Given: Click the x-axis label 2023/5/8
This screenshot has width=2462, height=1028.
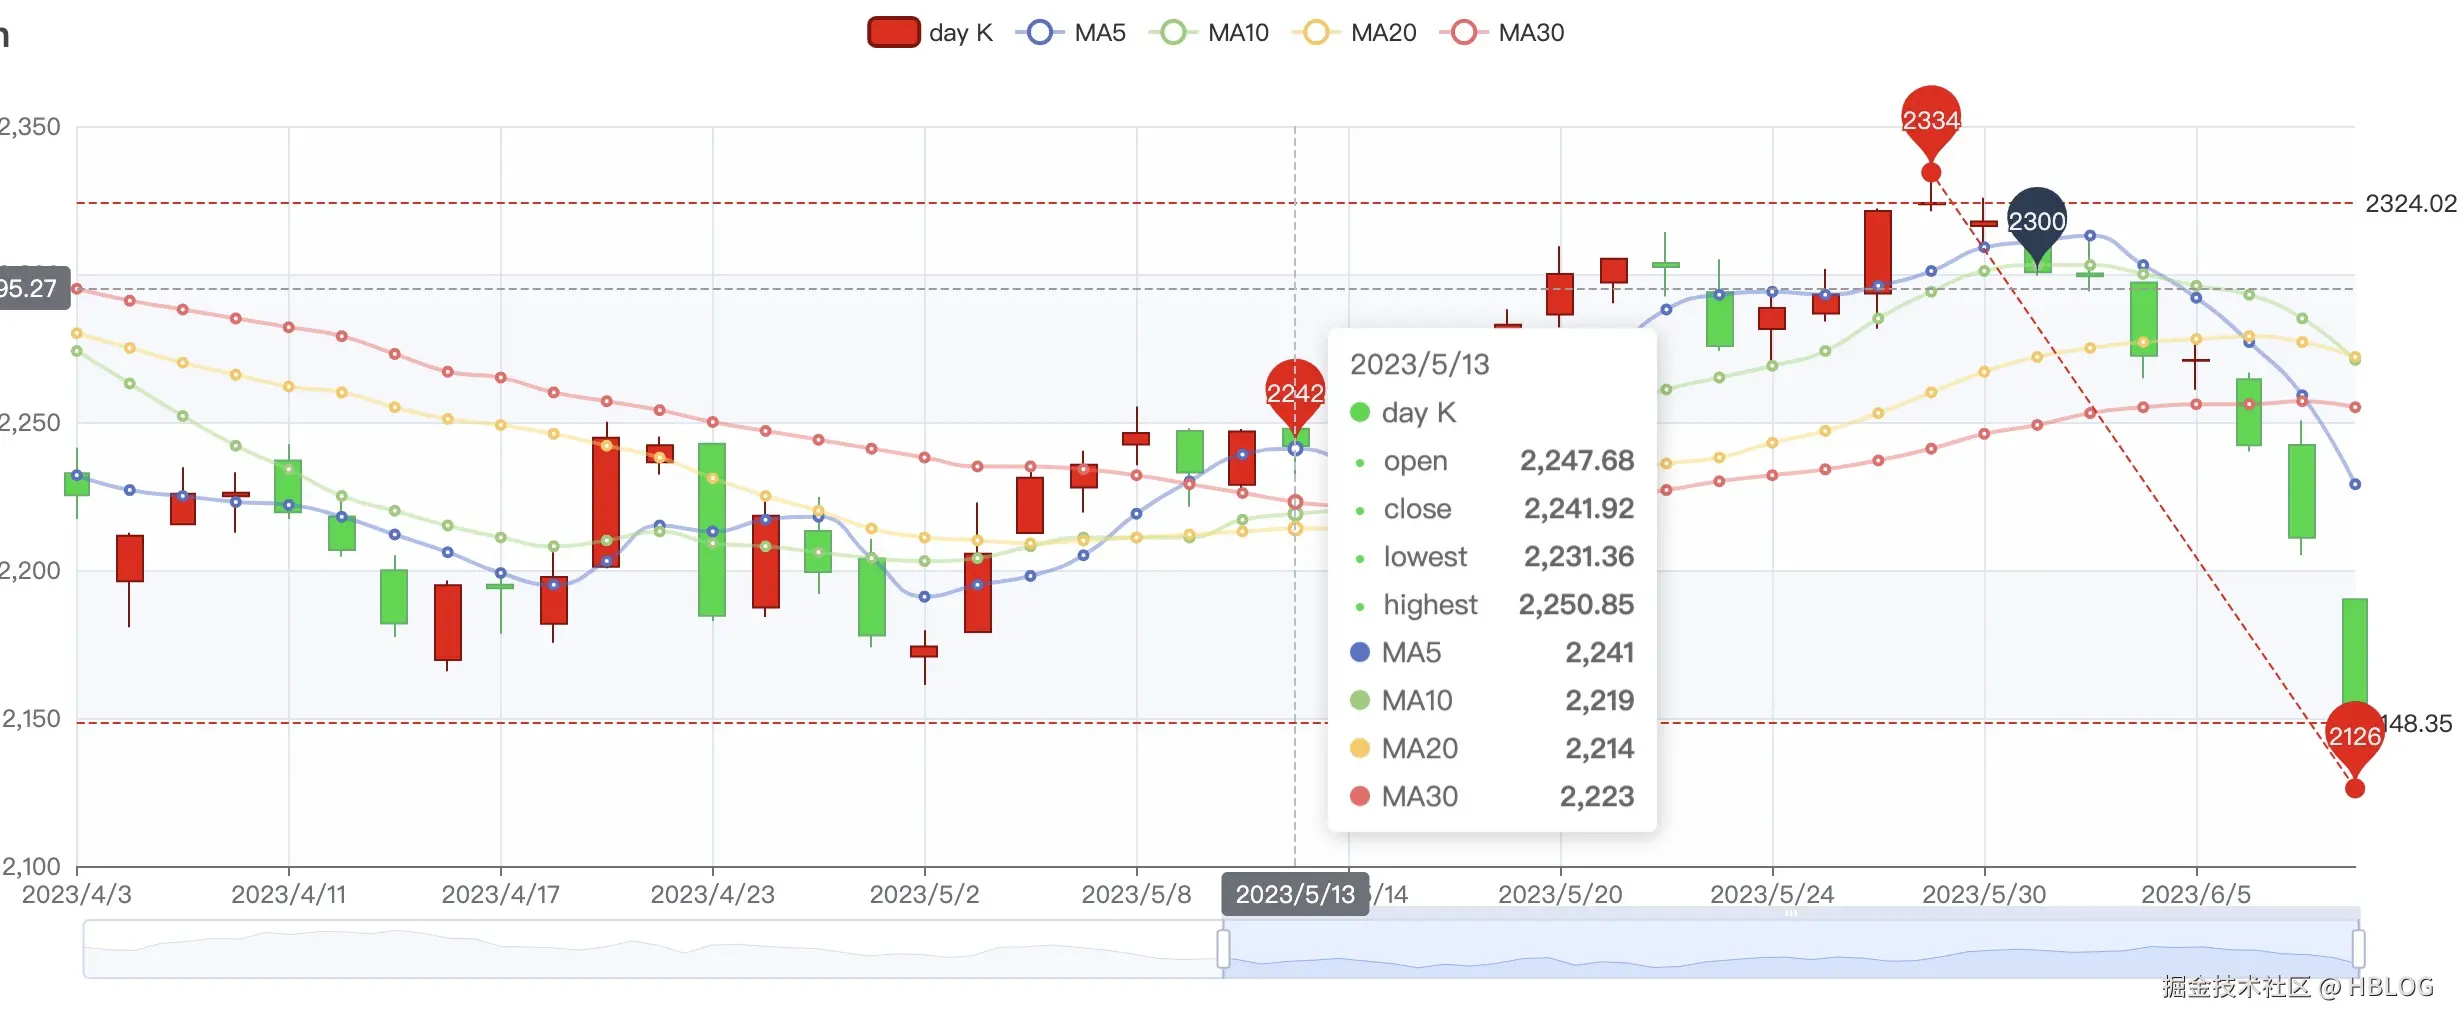Looking at the screenshot, I should pos(1137,894).
